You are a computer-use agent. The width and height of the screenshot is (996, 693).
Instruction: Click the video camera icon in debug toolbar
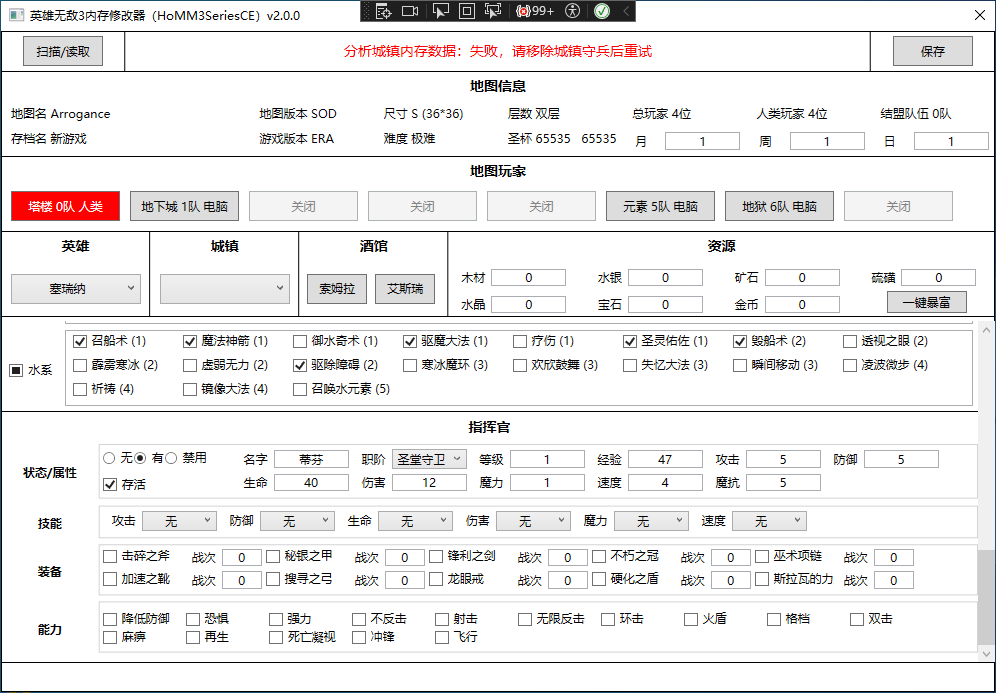click(x=410, y=11)
